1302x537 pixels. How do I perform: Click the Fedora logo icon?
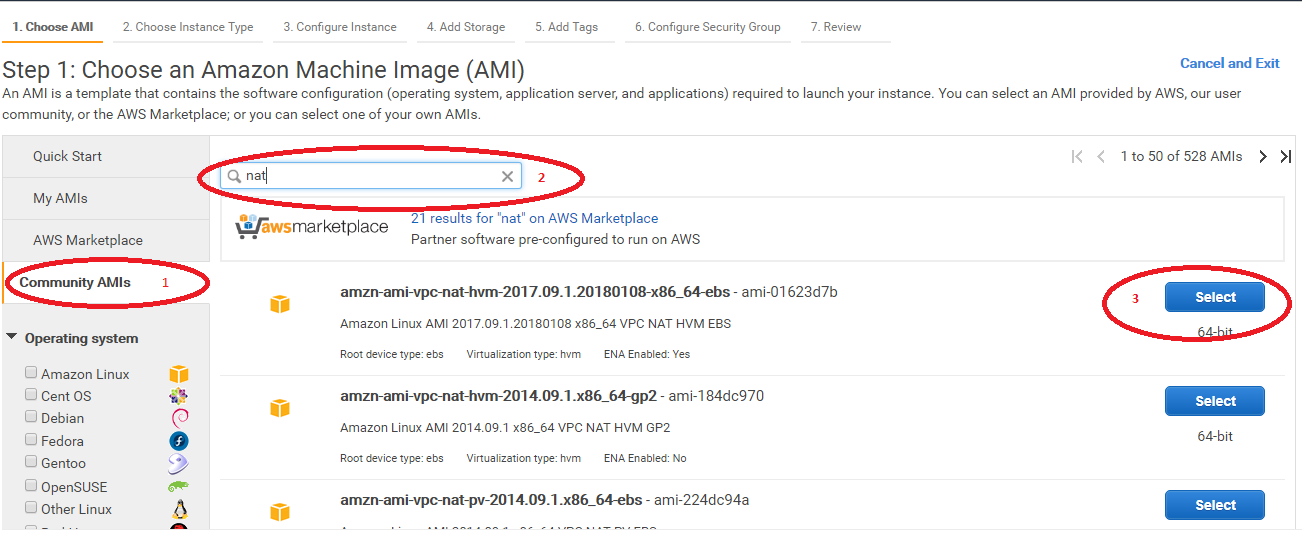coord(179,441)
